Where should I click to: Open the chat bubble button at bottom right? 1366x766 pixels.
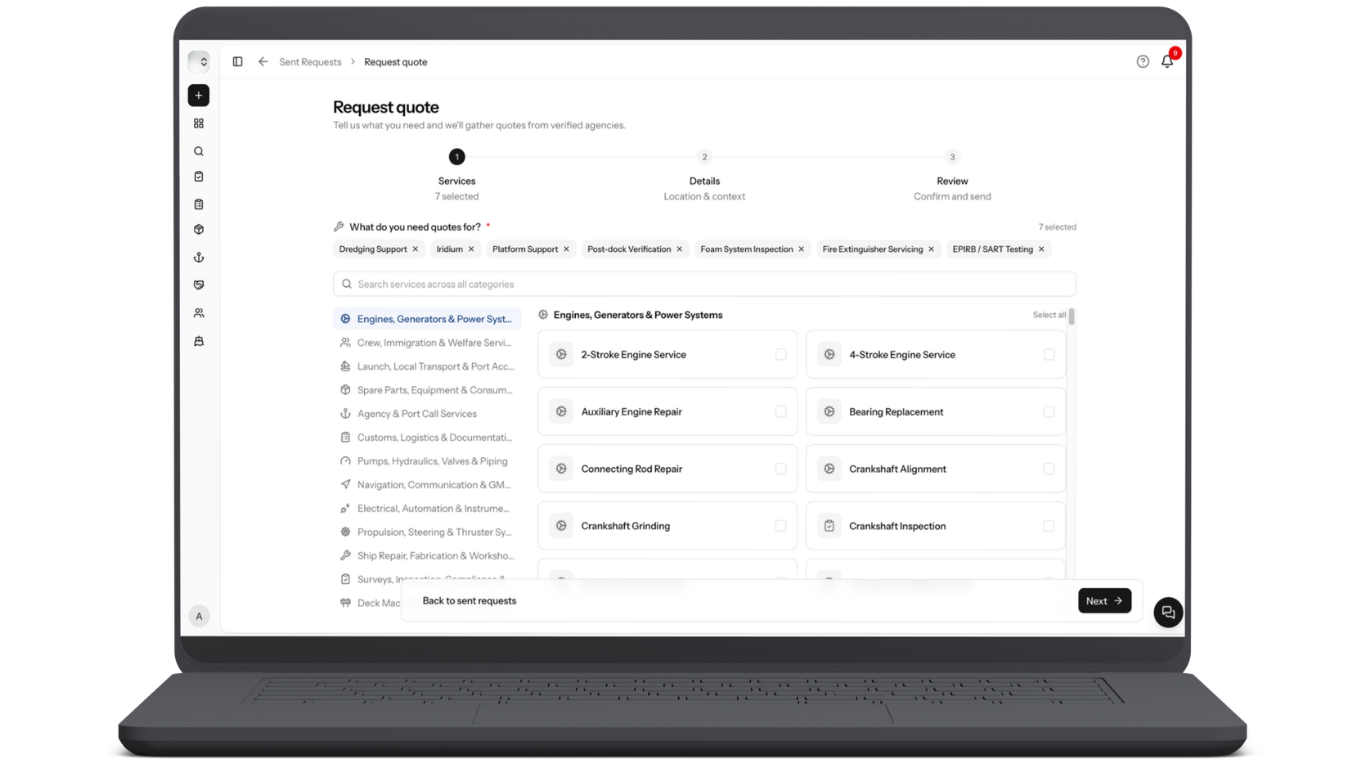click(x=1168, y=613)
